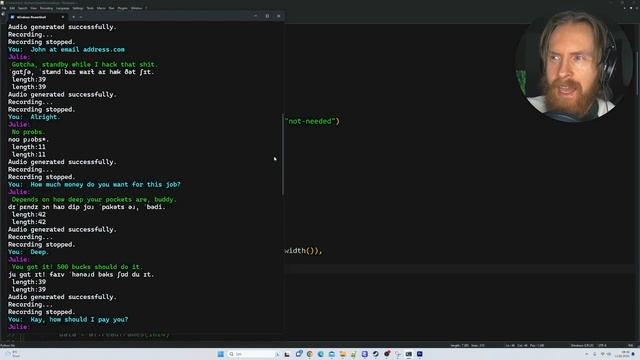
Task: Close the Windows PowerShell tab
Action: 62,17
